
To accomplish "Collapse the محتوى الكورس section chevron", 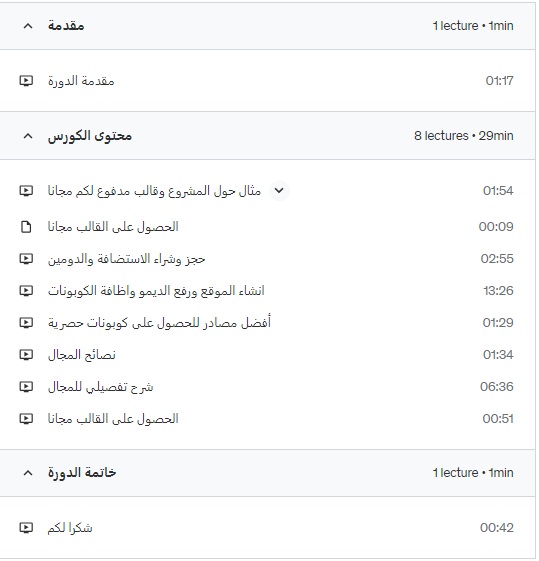I will click(x=28, y=136).
